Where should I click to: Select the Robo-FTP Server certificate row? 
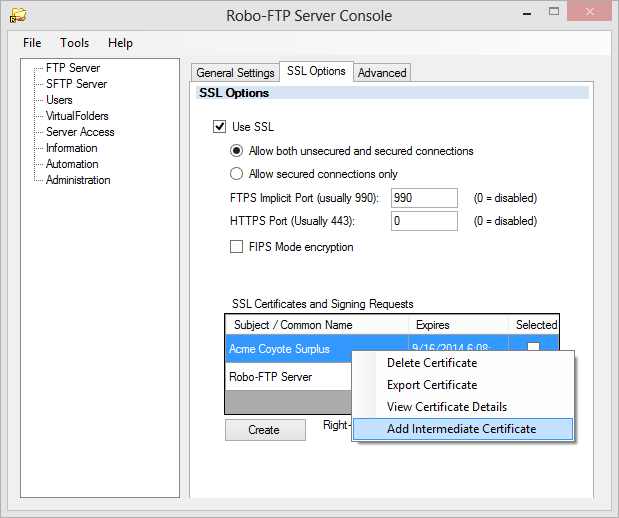(288, 377)
